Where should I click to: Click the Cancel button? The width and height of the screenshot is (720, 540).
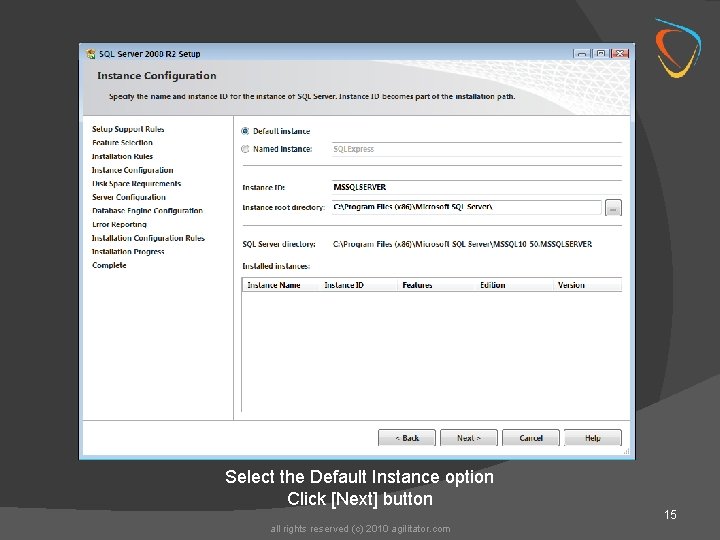(x=531, y=438)
